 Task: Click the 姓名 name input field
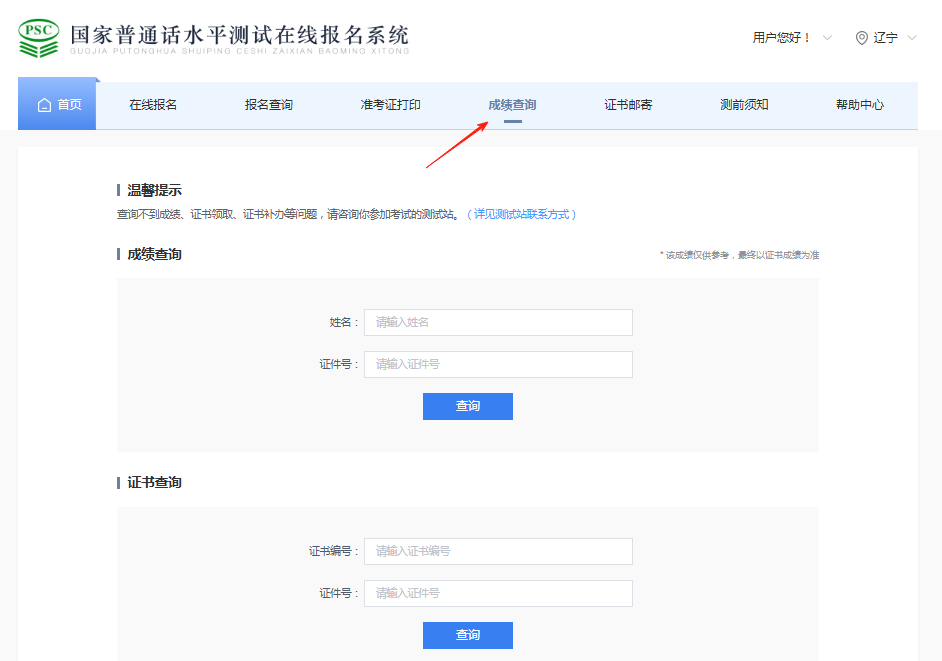click(497, 322)
